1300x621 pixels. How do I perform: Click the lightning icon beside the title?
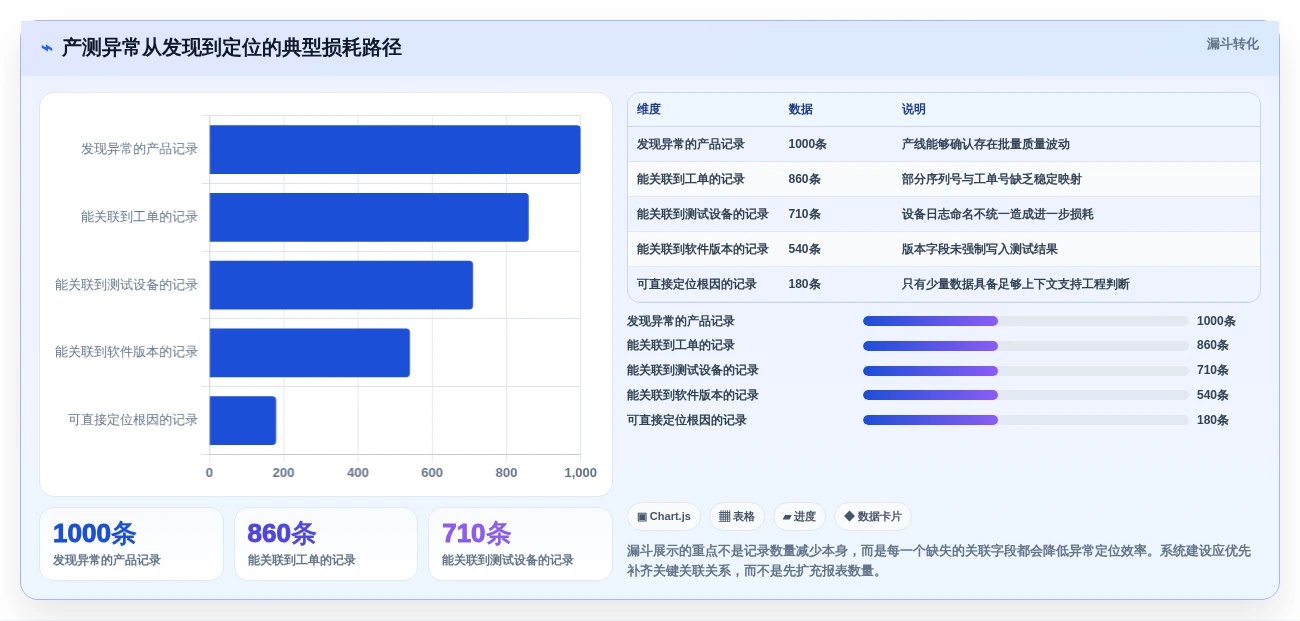click(47, 47)
